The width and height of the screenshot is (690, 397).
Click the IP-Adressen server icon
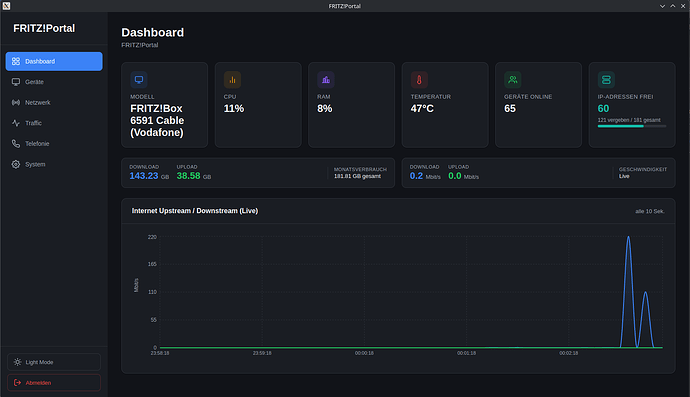[x=606, y=80]
